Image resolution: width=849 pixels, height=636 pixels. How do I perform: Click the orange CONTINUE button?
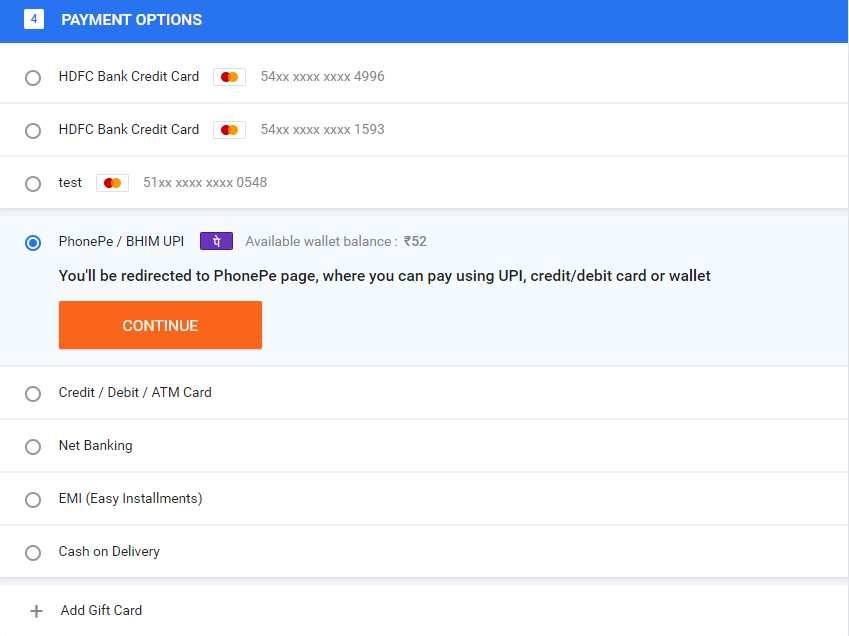coord(160,325)
